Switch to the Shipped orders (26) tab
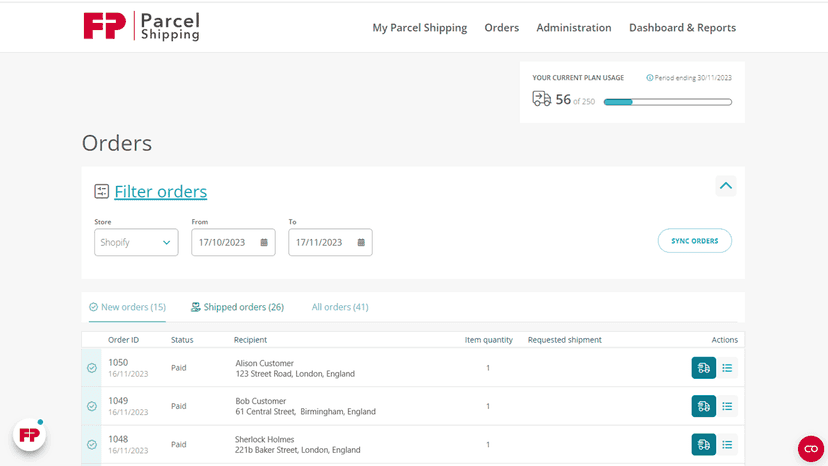828x466 pixels. point(238,307)
